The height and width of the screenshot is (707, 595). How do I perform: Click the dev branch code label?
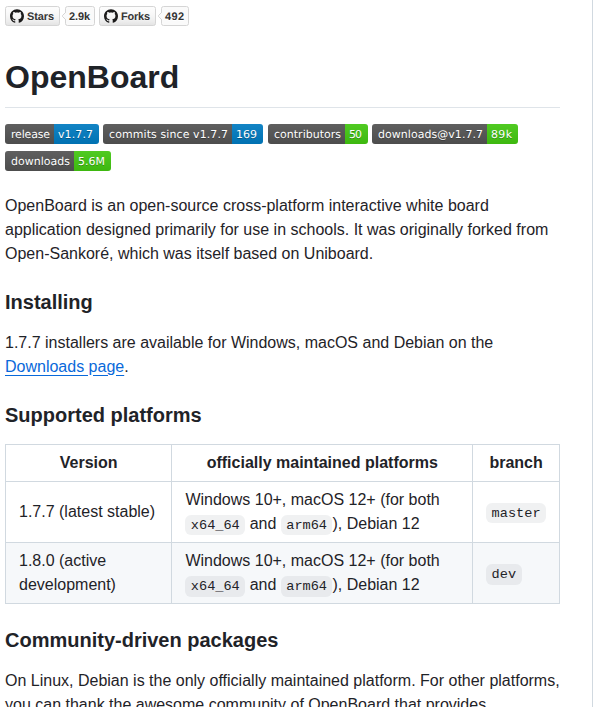[x=503, y=574]
